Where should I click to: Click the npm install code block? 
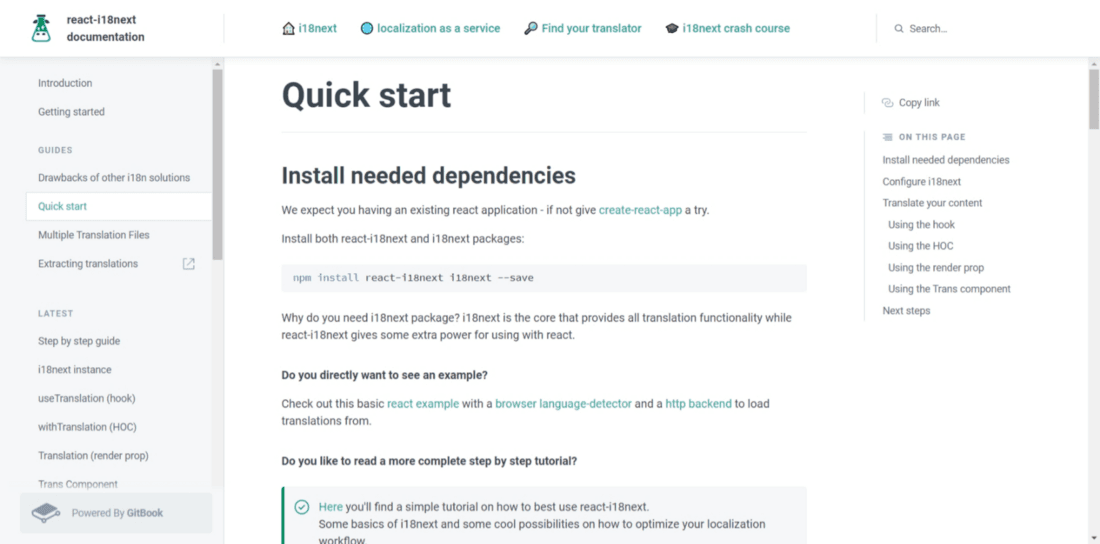(544, 278)
